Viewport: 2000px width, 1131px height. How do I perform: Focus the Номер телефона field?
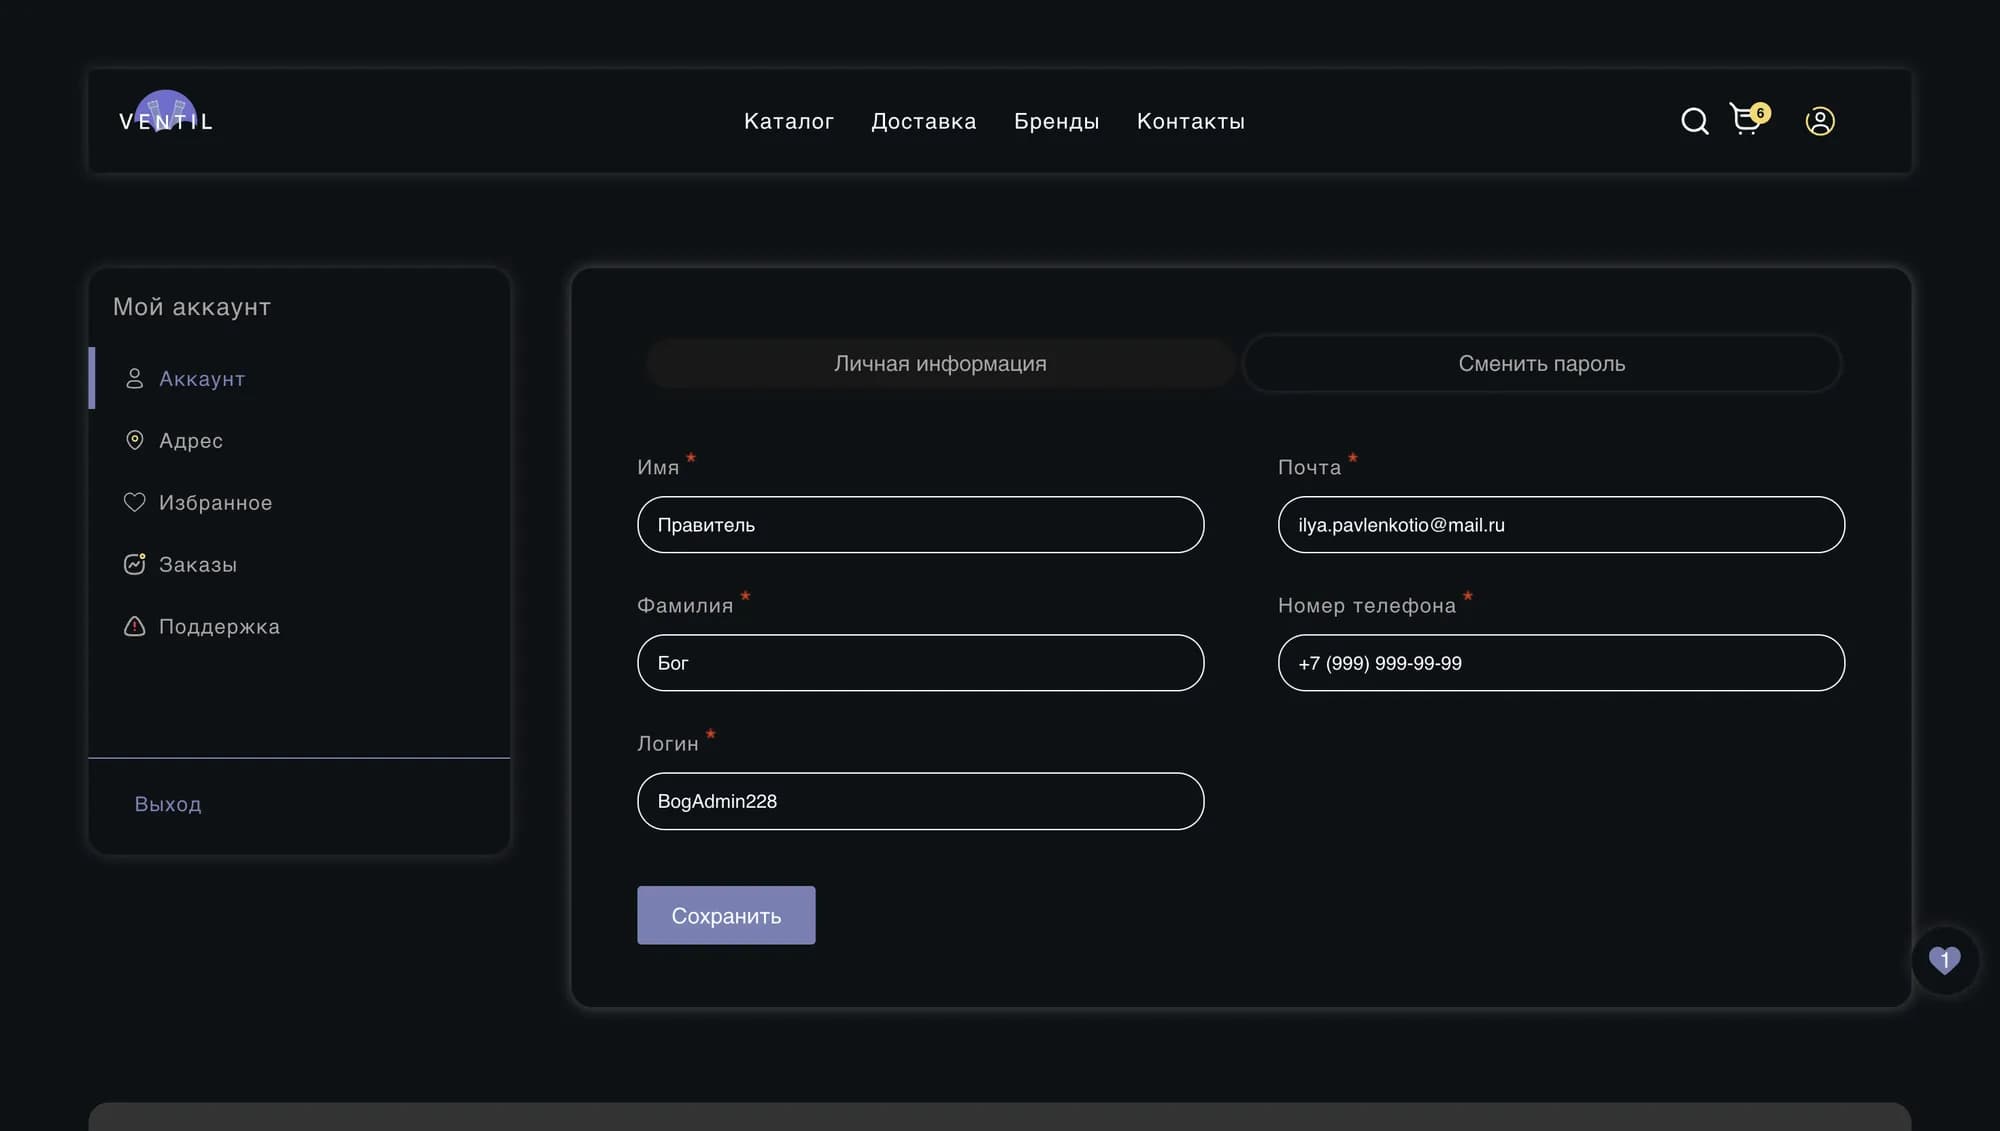1561,662
